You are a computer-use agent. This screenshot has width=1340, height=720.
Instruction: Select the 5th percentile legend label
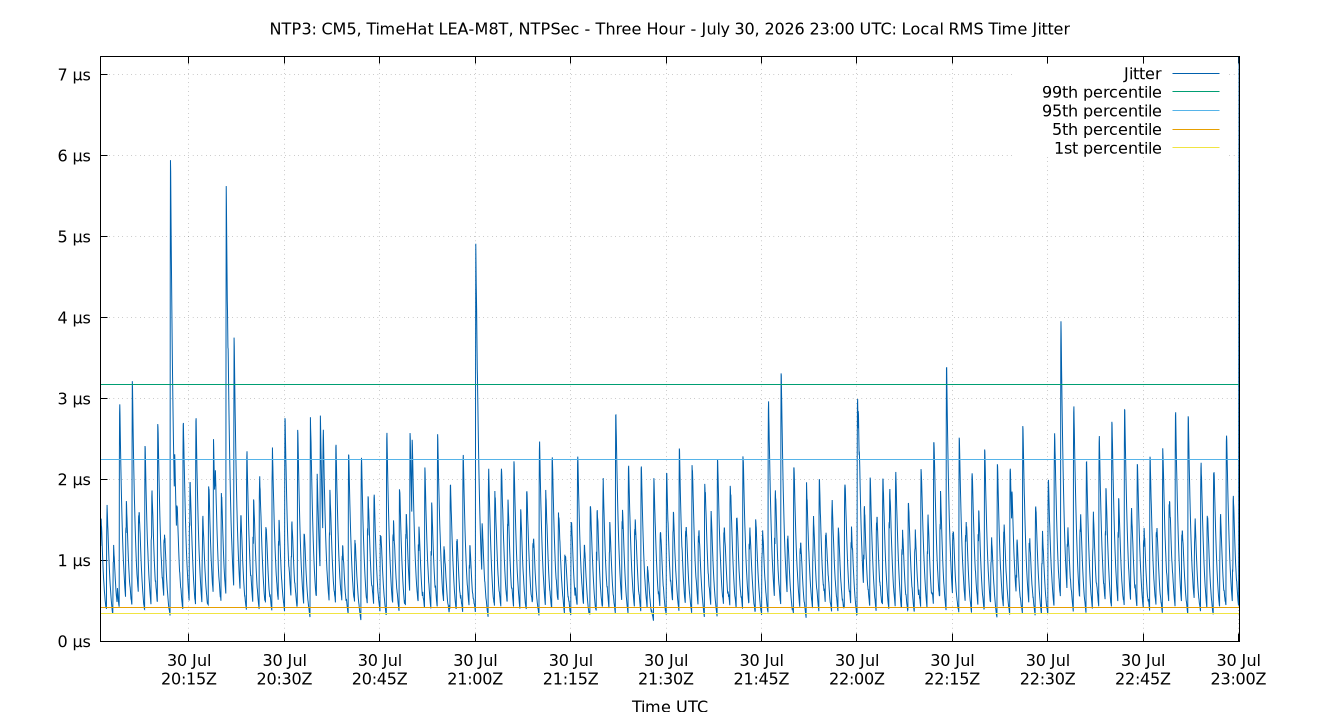(x=1107, y=130)
